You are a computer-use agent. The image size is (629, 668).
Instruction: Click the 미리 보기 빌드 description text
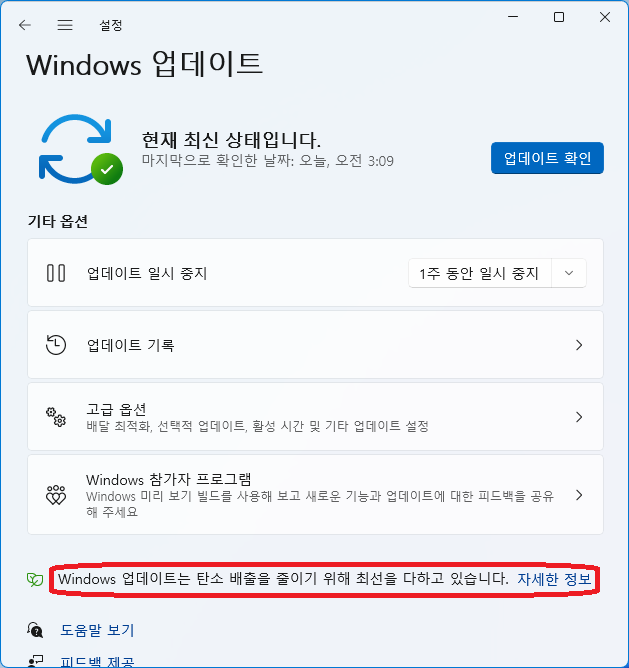pyautogui.click(x=320, y=504)
